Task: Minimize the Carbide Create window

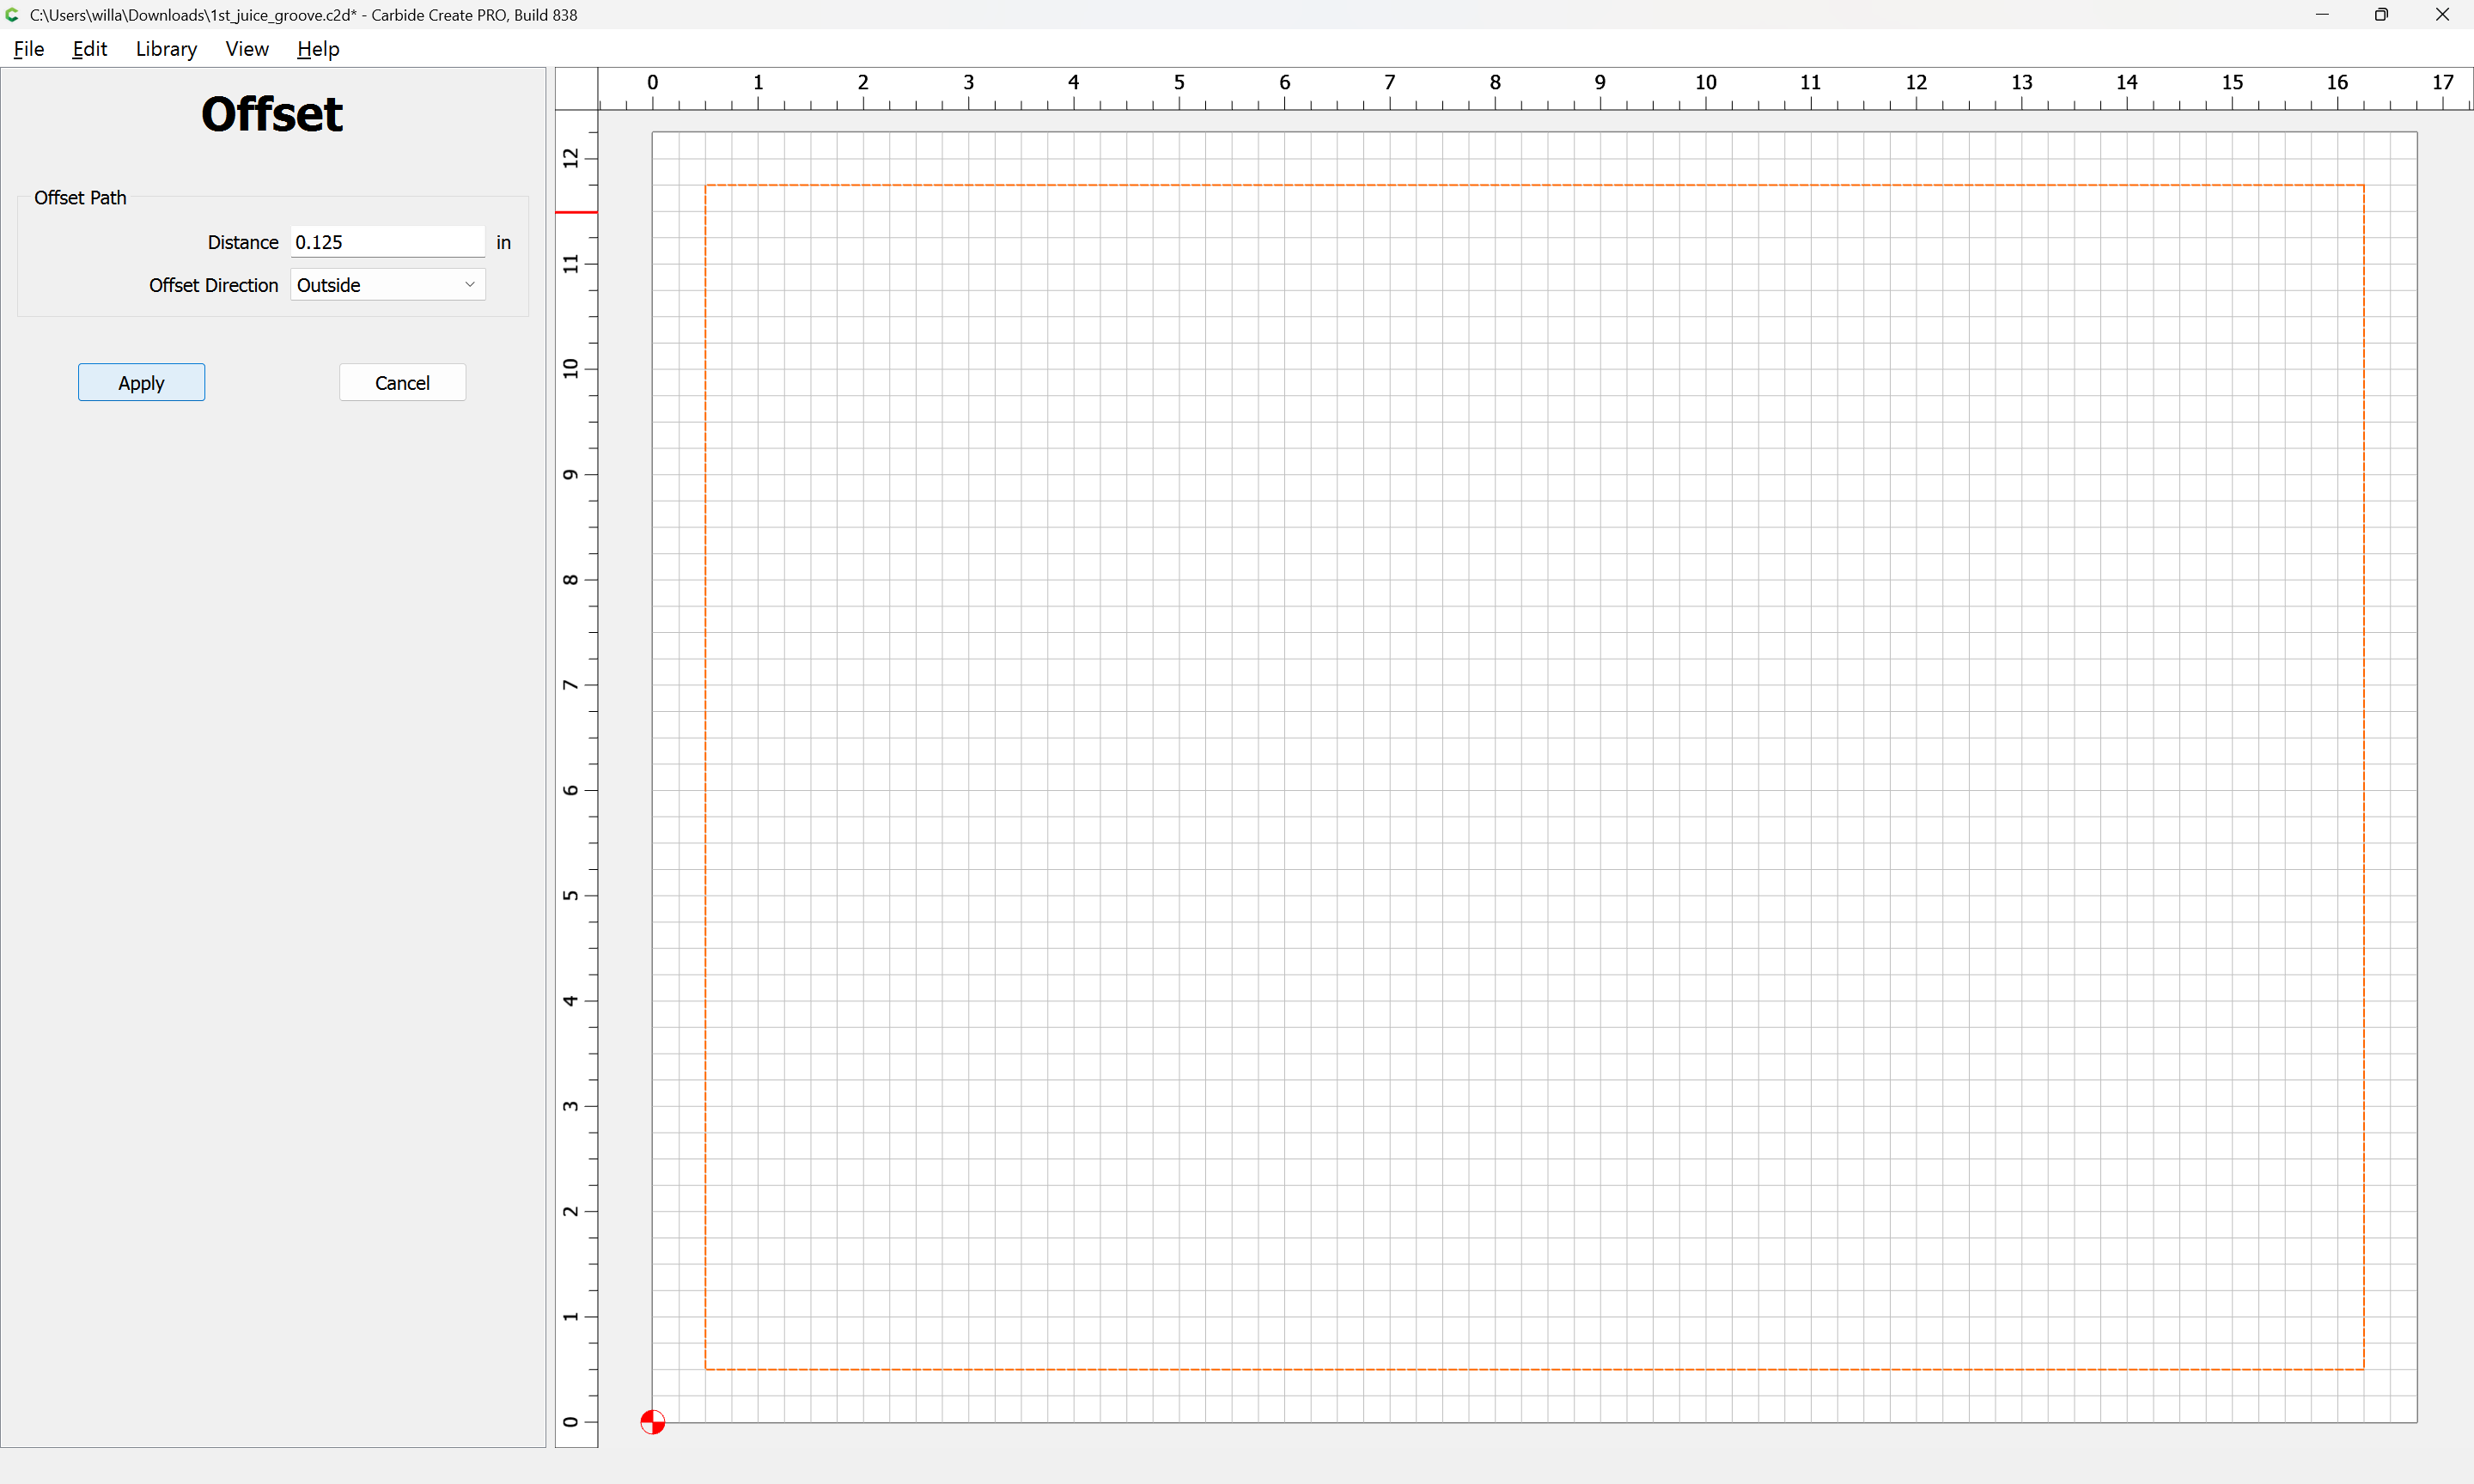Action: click(2322, 14)
